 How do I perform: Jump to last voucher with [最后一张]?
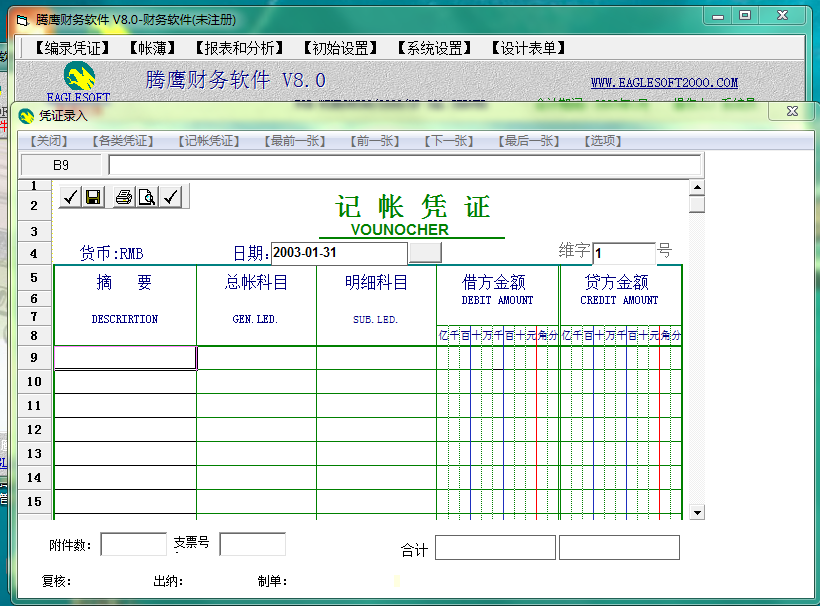[x=529, y=141]
